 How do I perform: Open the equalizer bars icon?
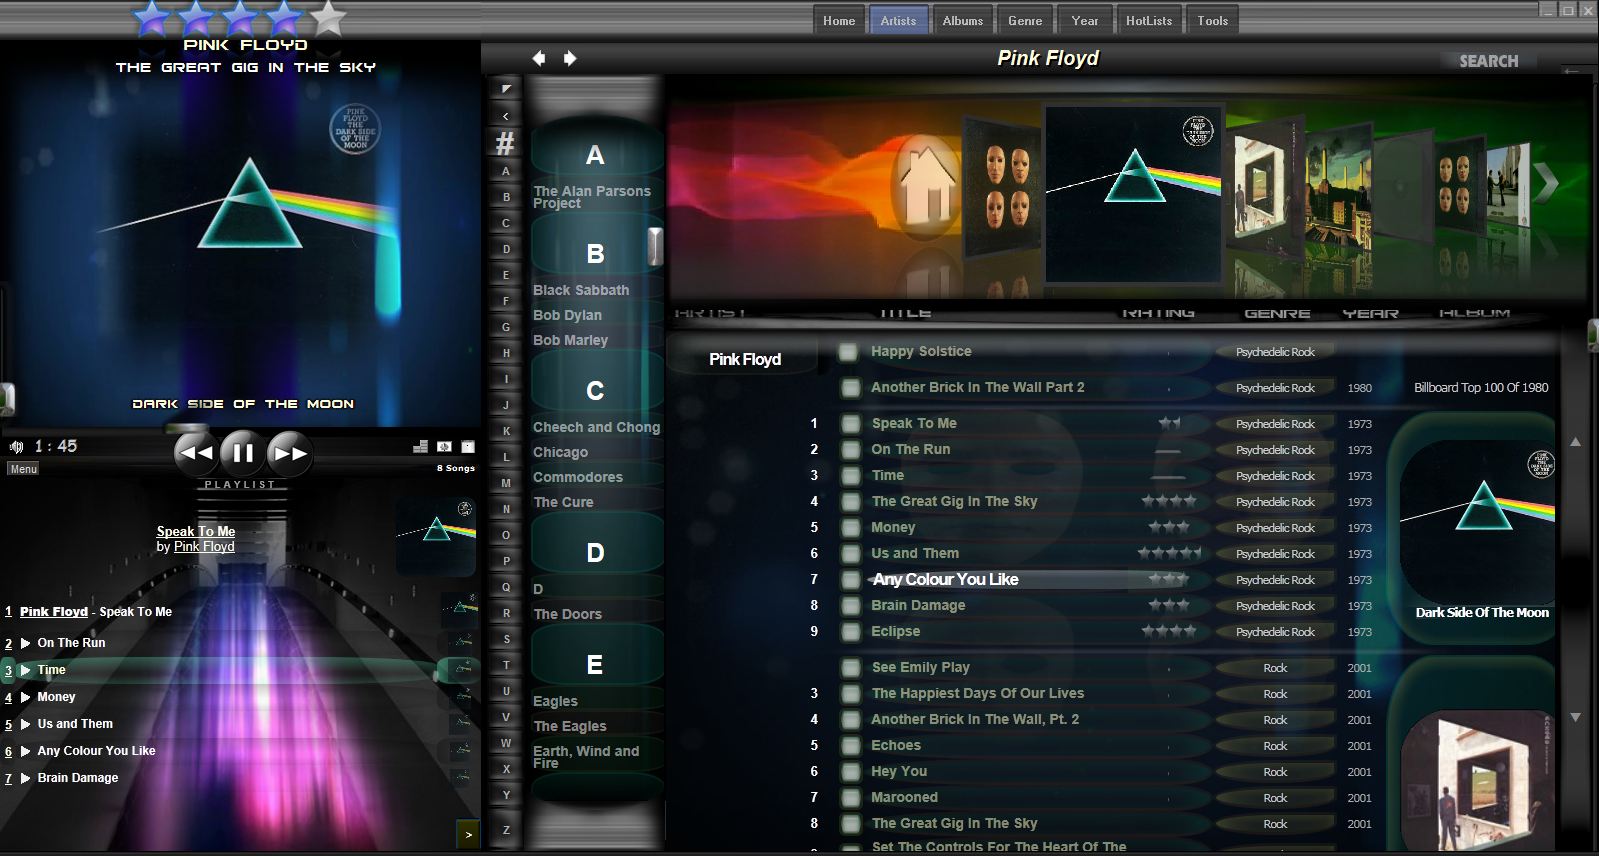(x=421, y=447)
